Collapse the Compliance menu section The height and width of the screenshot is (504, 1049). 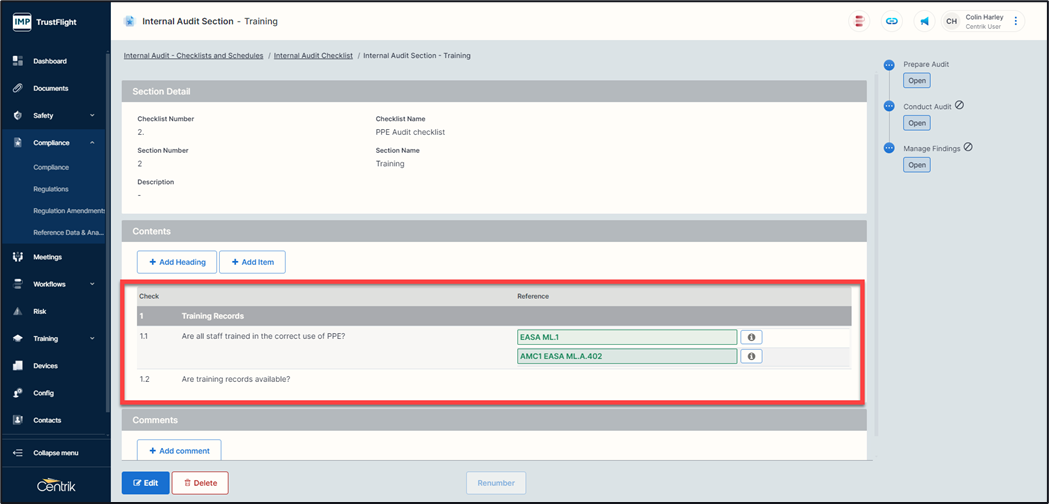93,143
